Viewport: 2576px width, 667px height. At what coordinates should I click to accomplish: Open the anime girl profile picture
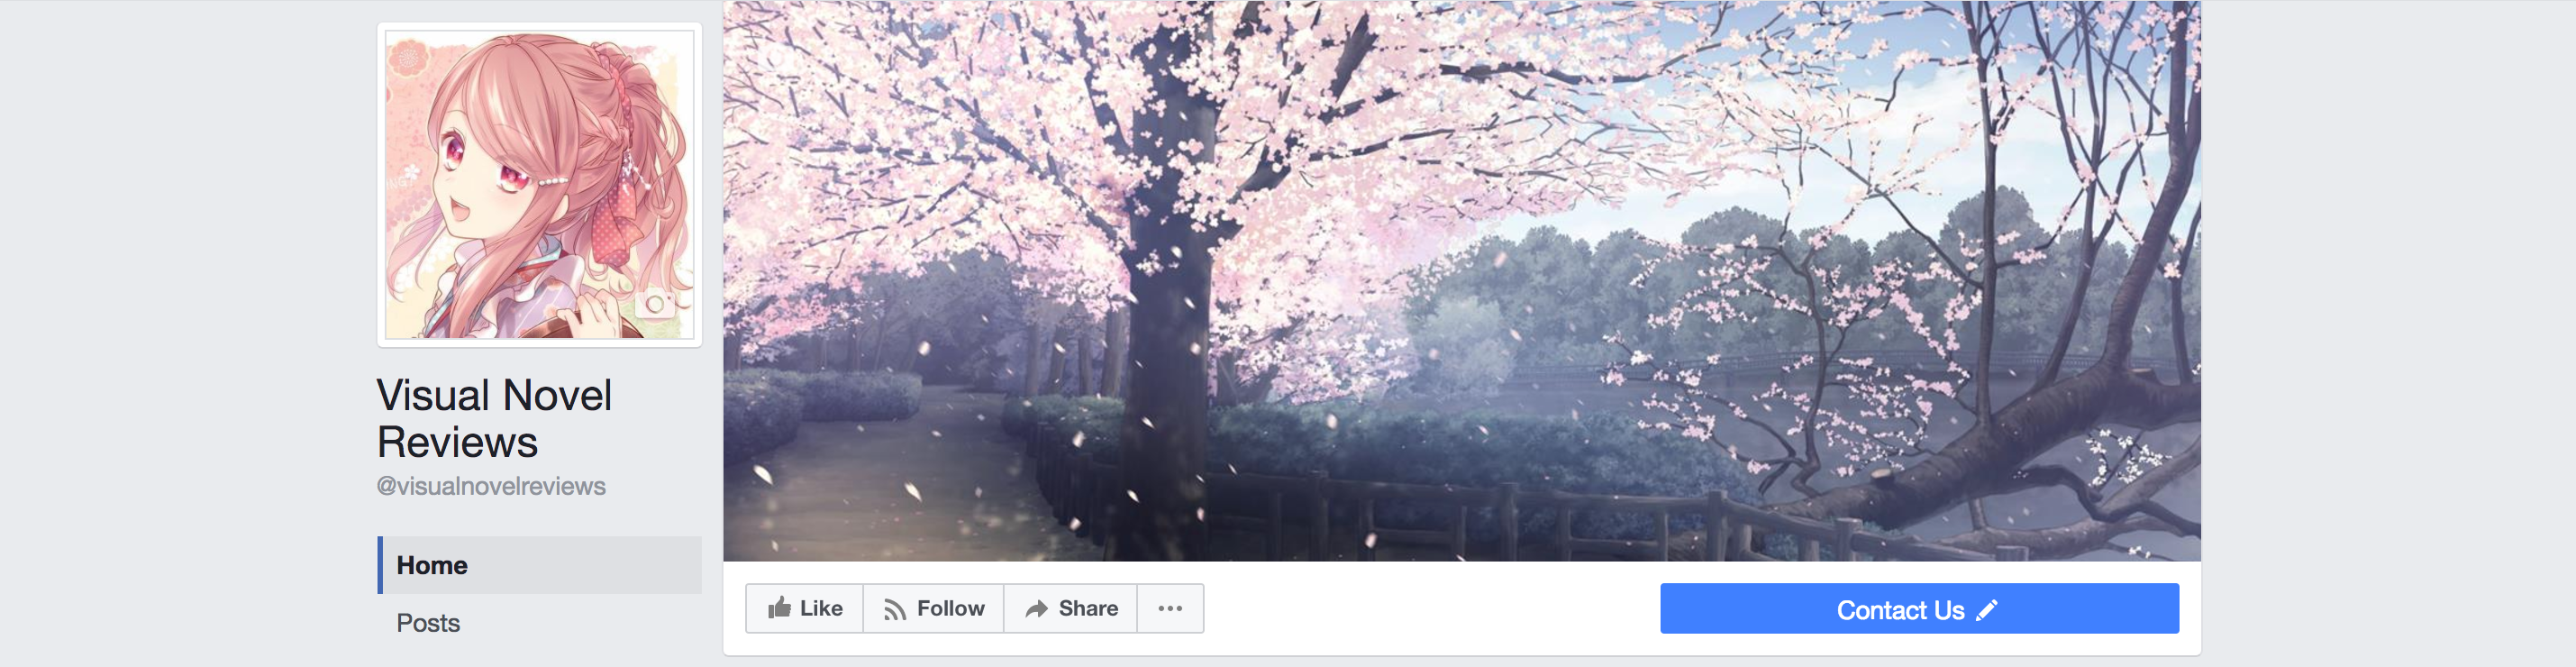(539, 185)
